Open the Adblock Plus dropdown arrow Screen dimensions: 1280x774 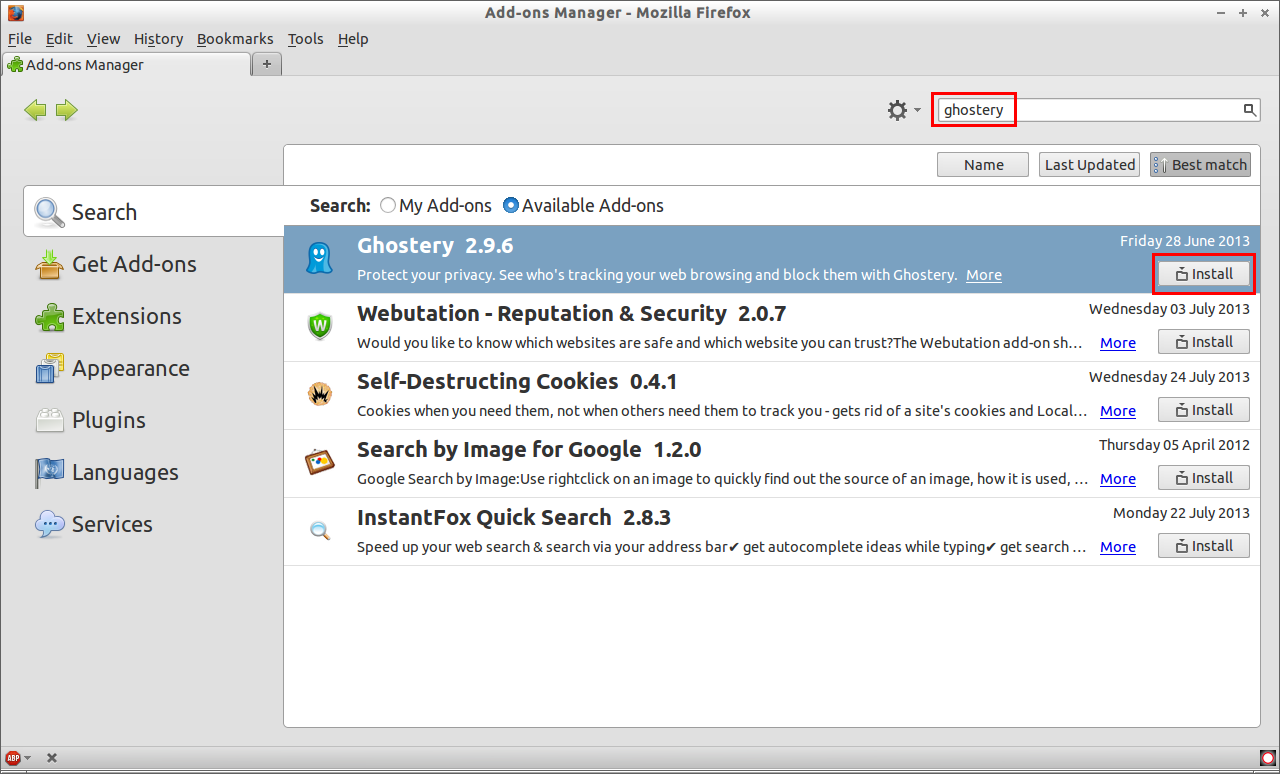point(28,758)
